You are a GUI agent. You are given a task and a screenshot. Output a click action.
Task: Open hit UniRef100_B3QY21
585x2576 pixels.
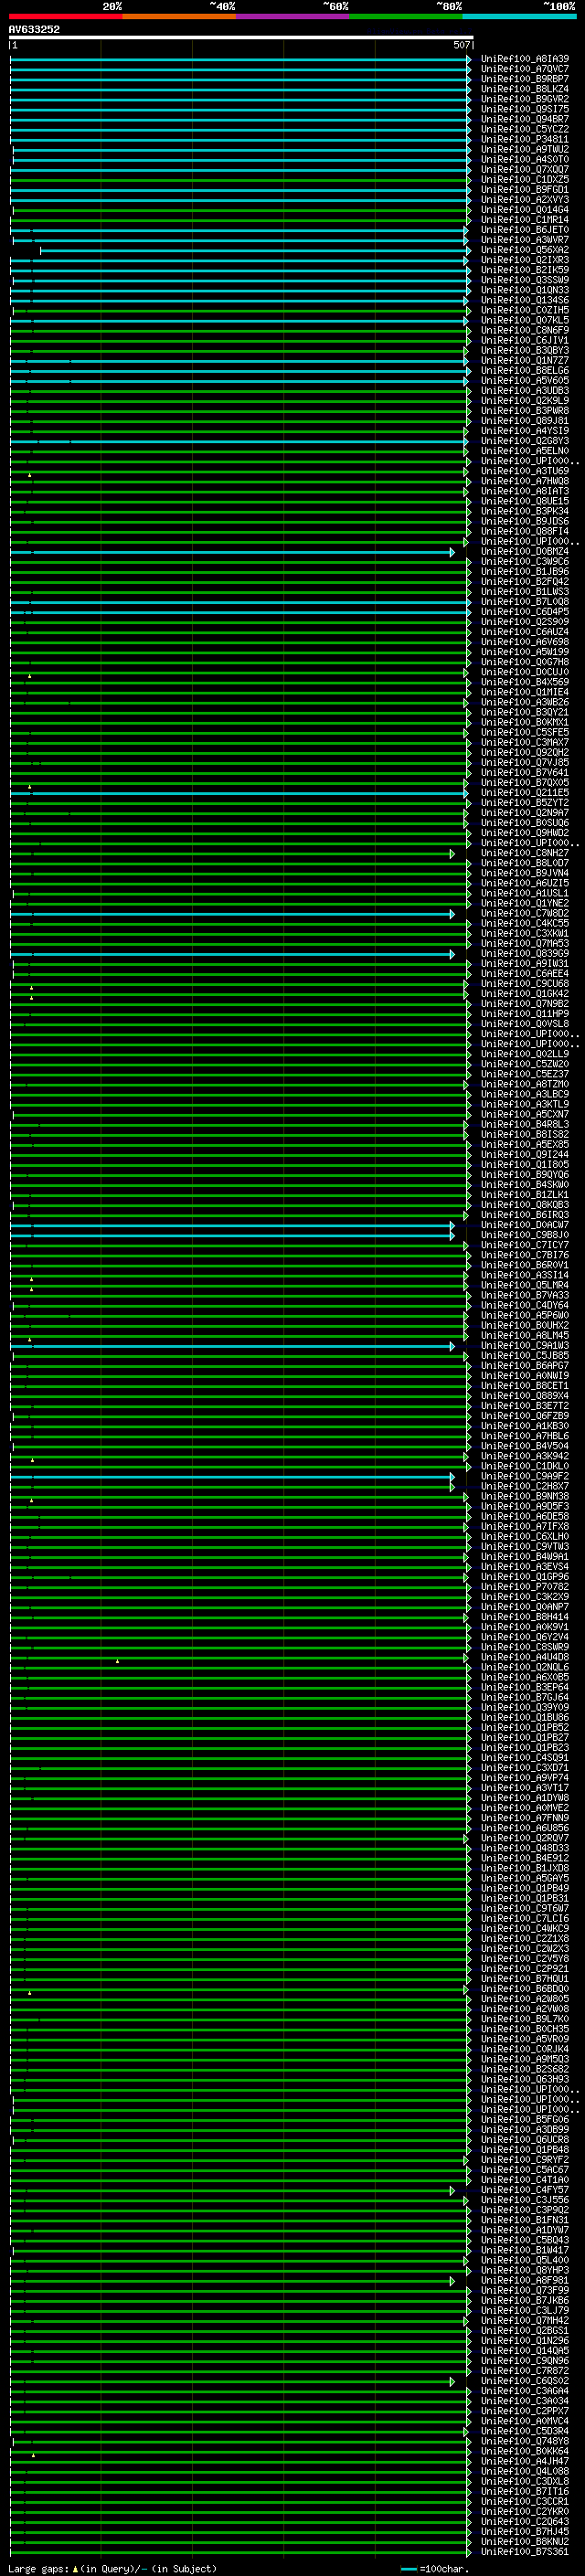(x=525, y=713)
